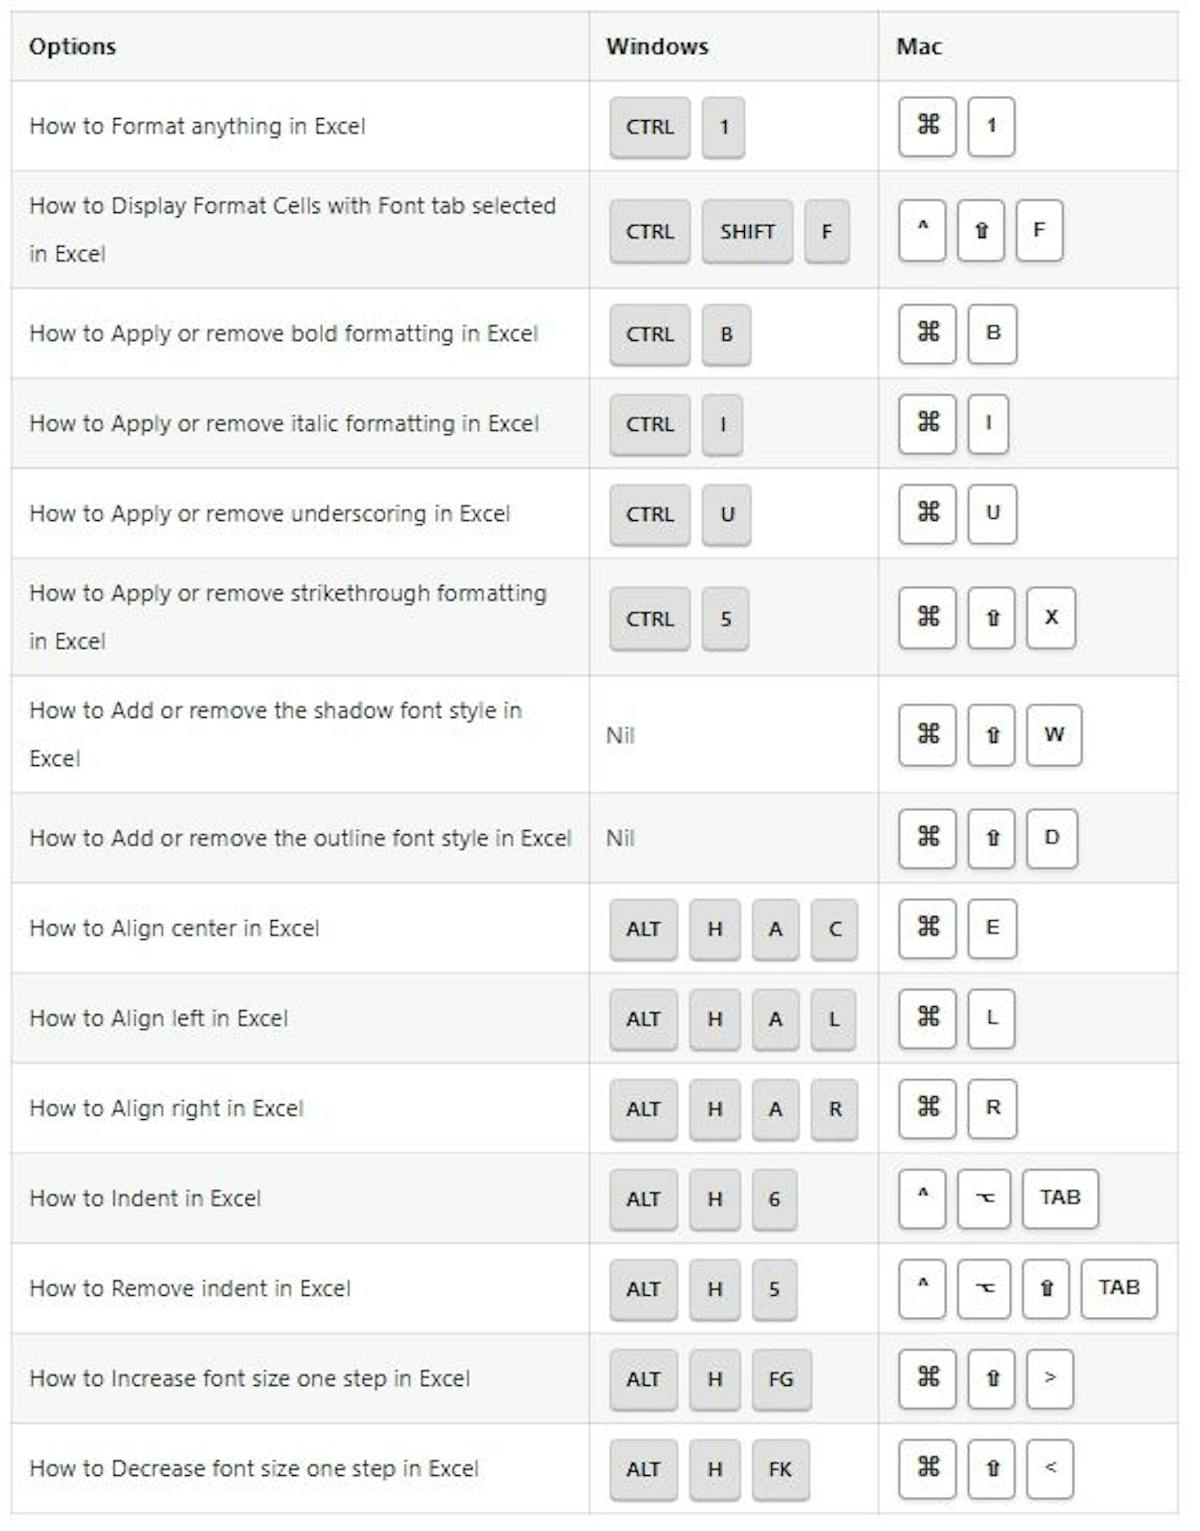Viewport: 1200px width, 1531px height.
Task: Click the Options column header
Action: (73, 46)
